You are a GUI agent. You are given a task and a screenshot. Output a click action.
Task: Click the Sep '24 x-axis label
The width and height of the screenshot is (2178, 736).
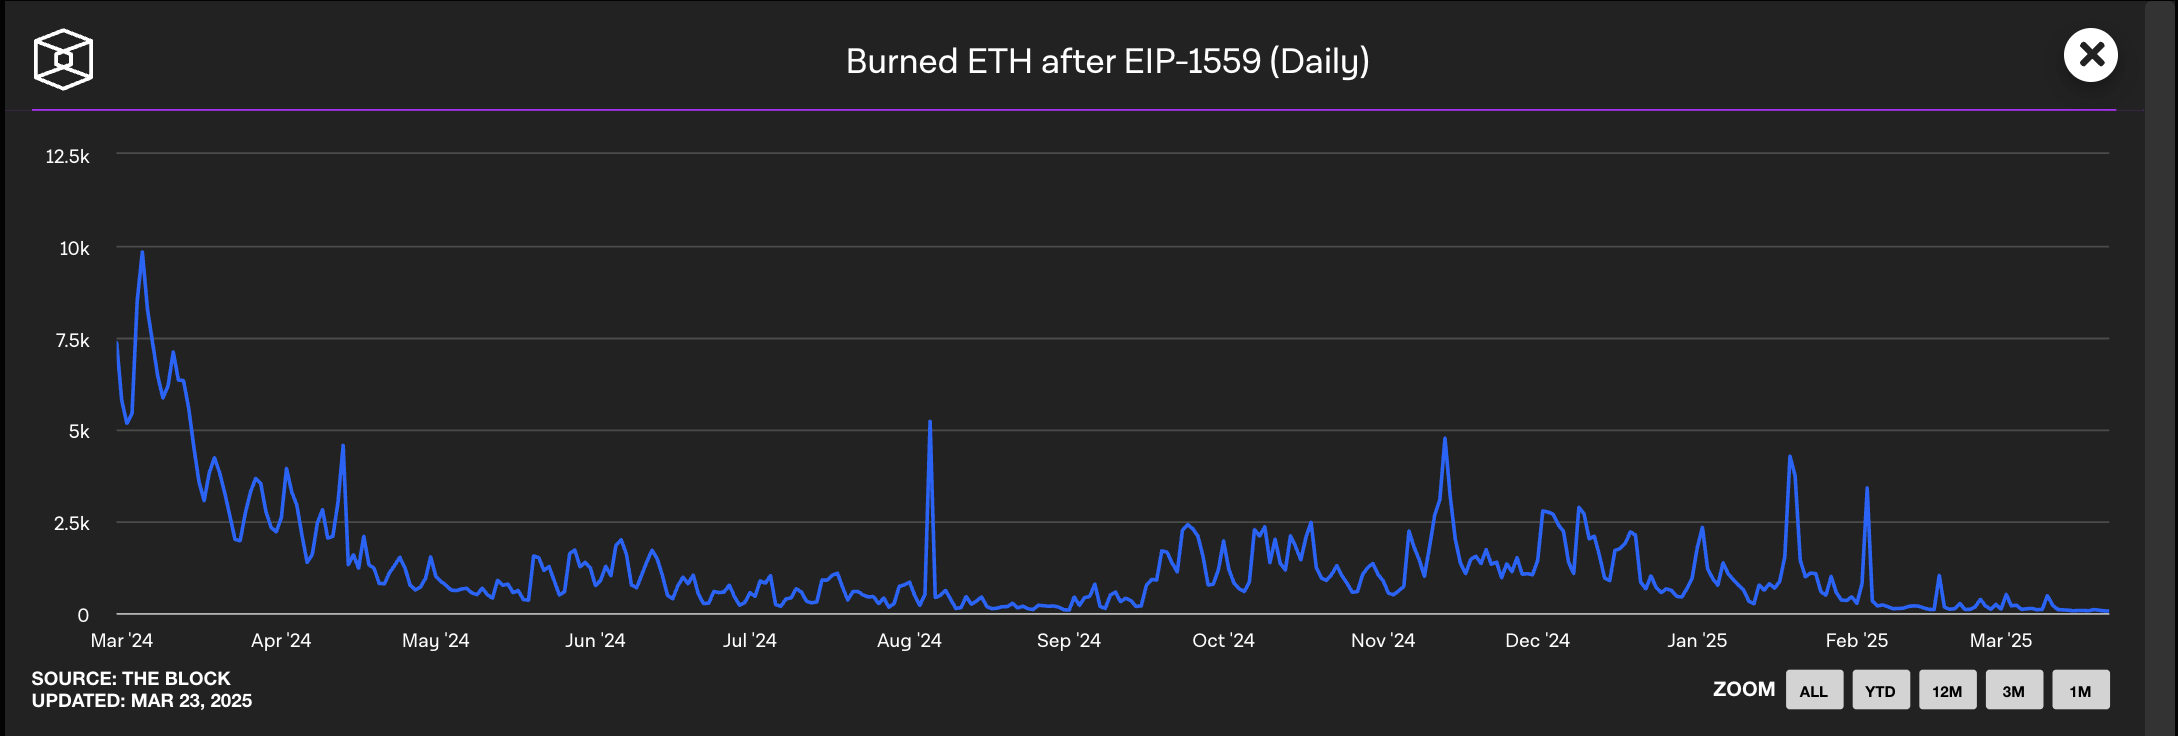(x=1069, y=640)
